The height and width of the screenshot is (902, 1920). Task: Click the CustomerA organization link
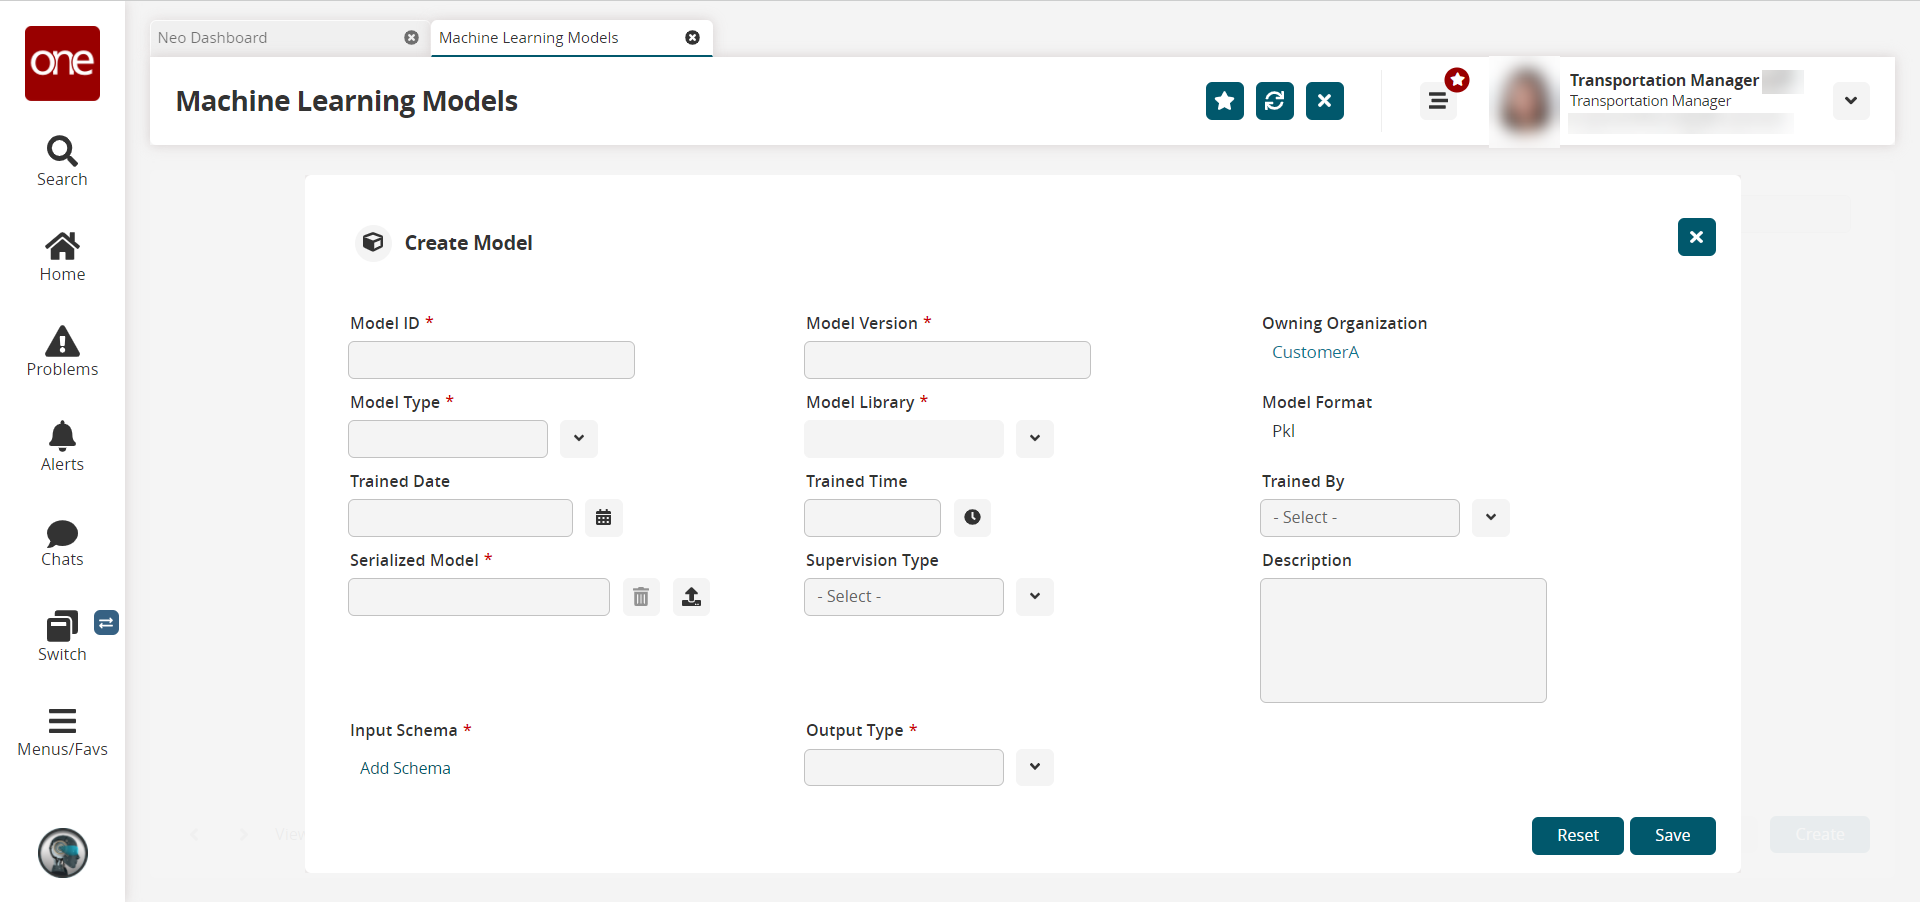click(x=1315, y=352)
